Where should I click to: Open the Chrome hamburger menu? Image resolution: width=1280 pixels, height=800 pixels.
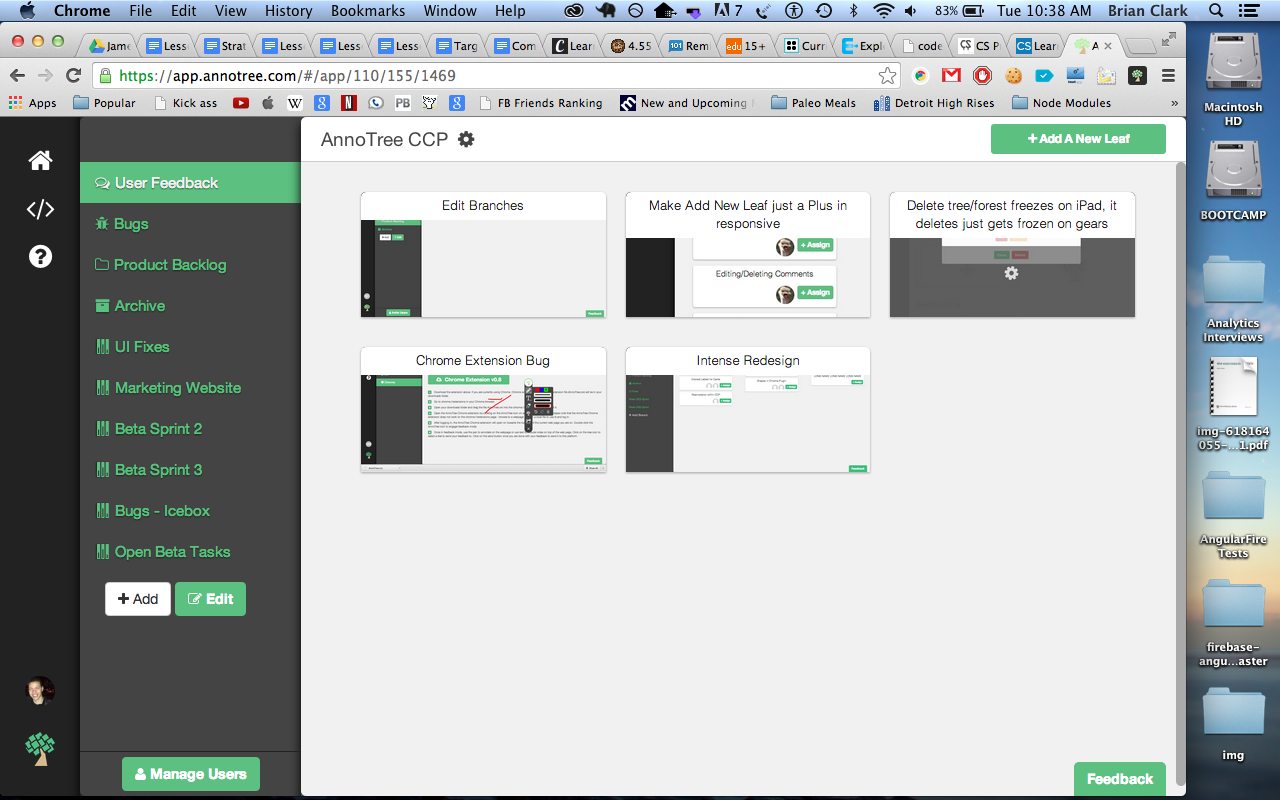1168,76
